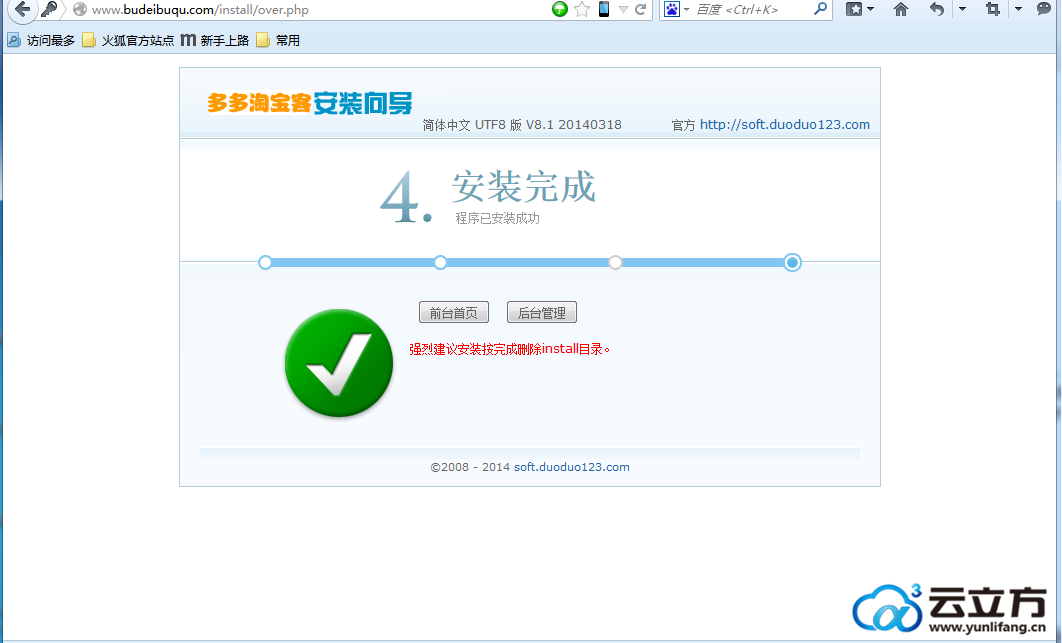Go to the home page icon
Screen dimensions: 1062x643
[x=901, y=9]
